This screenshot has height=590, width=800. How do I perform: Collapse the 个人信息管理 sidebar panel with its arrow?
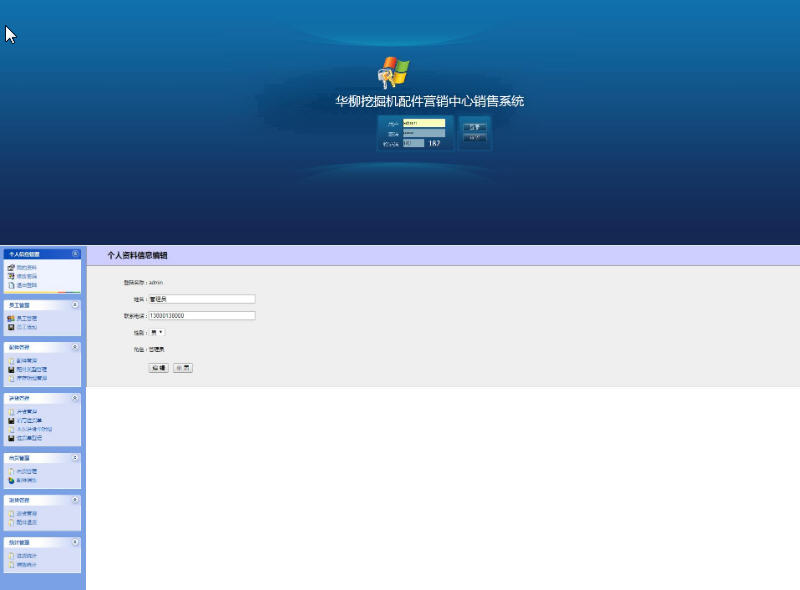coord(75,254)
